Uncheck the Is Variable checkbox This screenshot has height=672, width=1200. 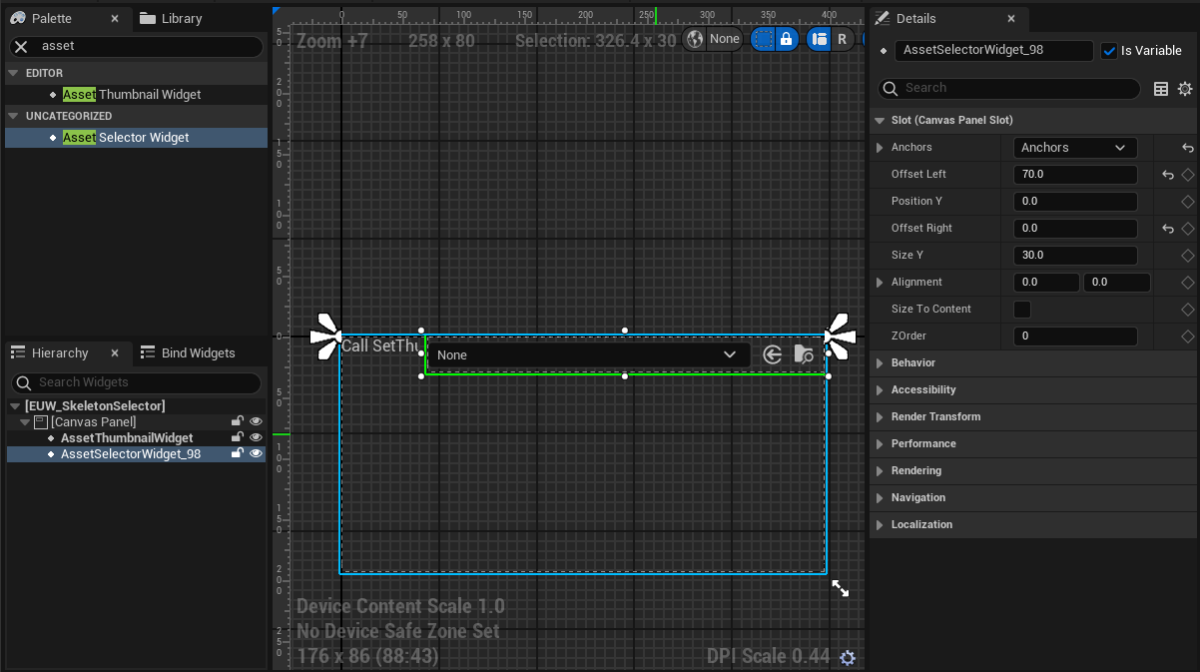pyautogui.click(x=1110, y=50)
